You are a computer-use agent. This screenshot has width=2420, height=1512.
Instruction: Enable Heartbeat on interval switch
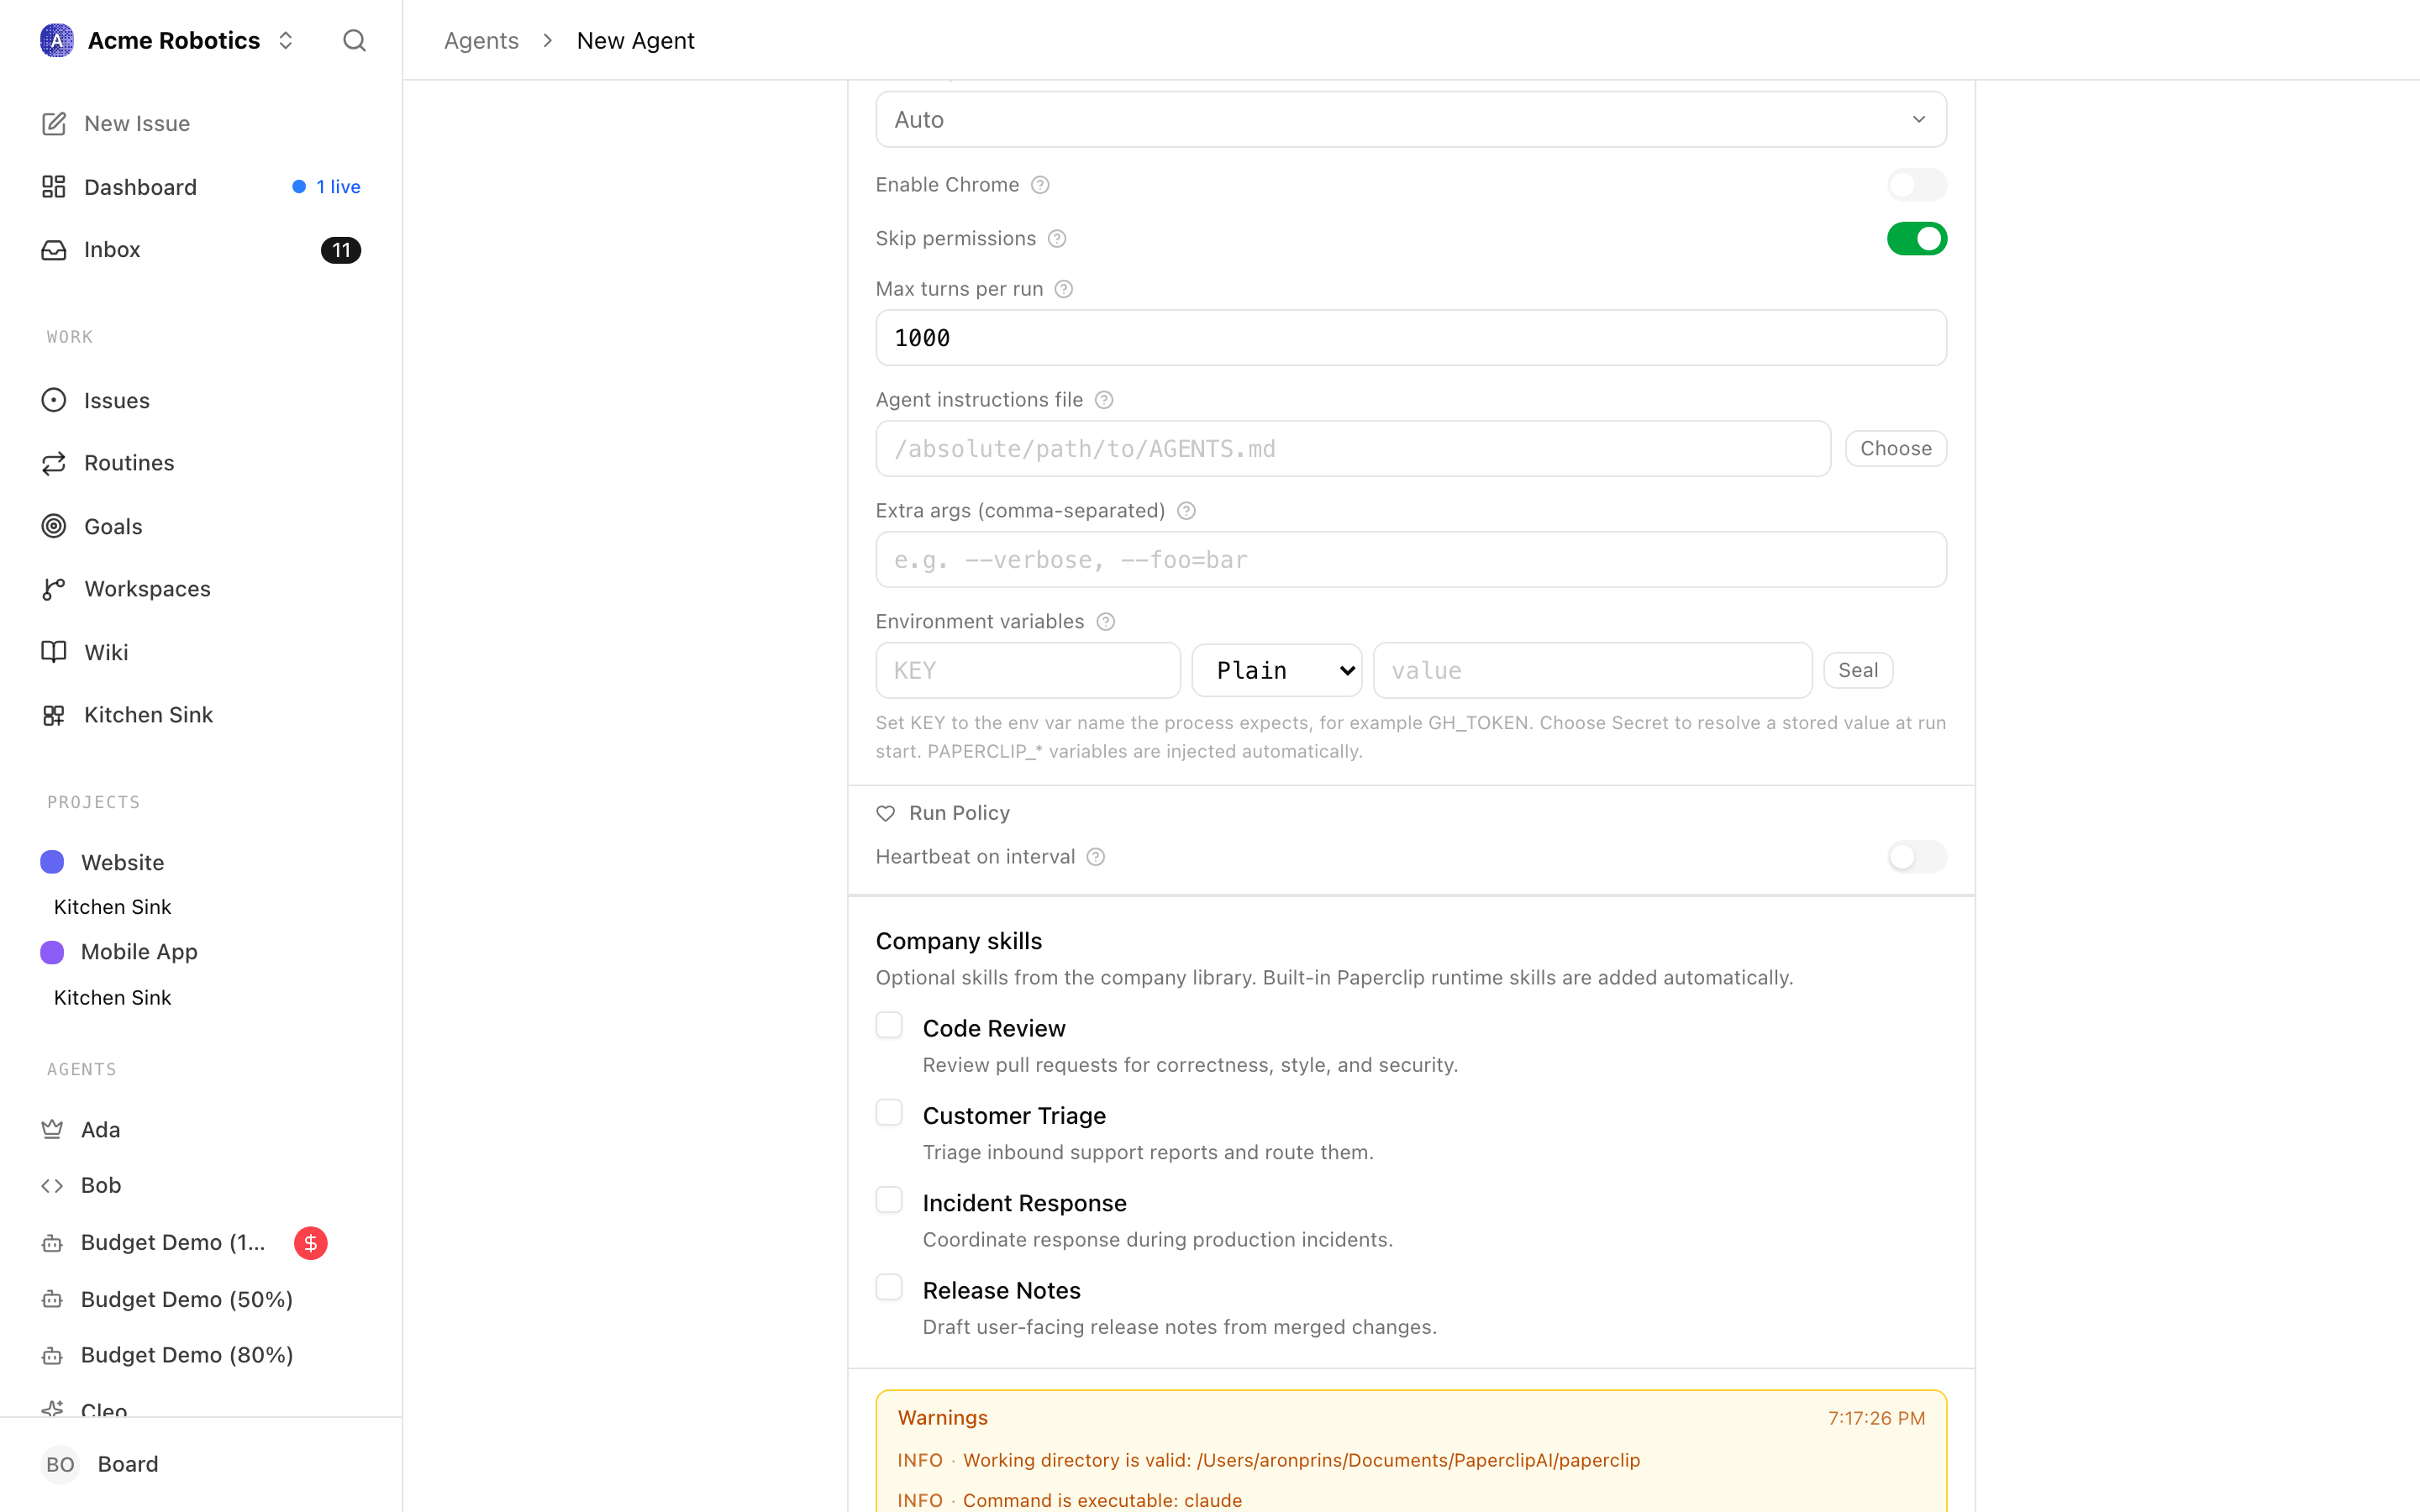pyautogui.click(x=1916, y=857)
